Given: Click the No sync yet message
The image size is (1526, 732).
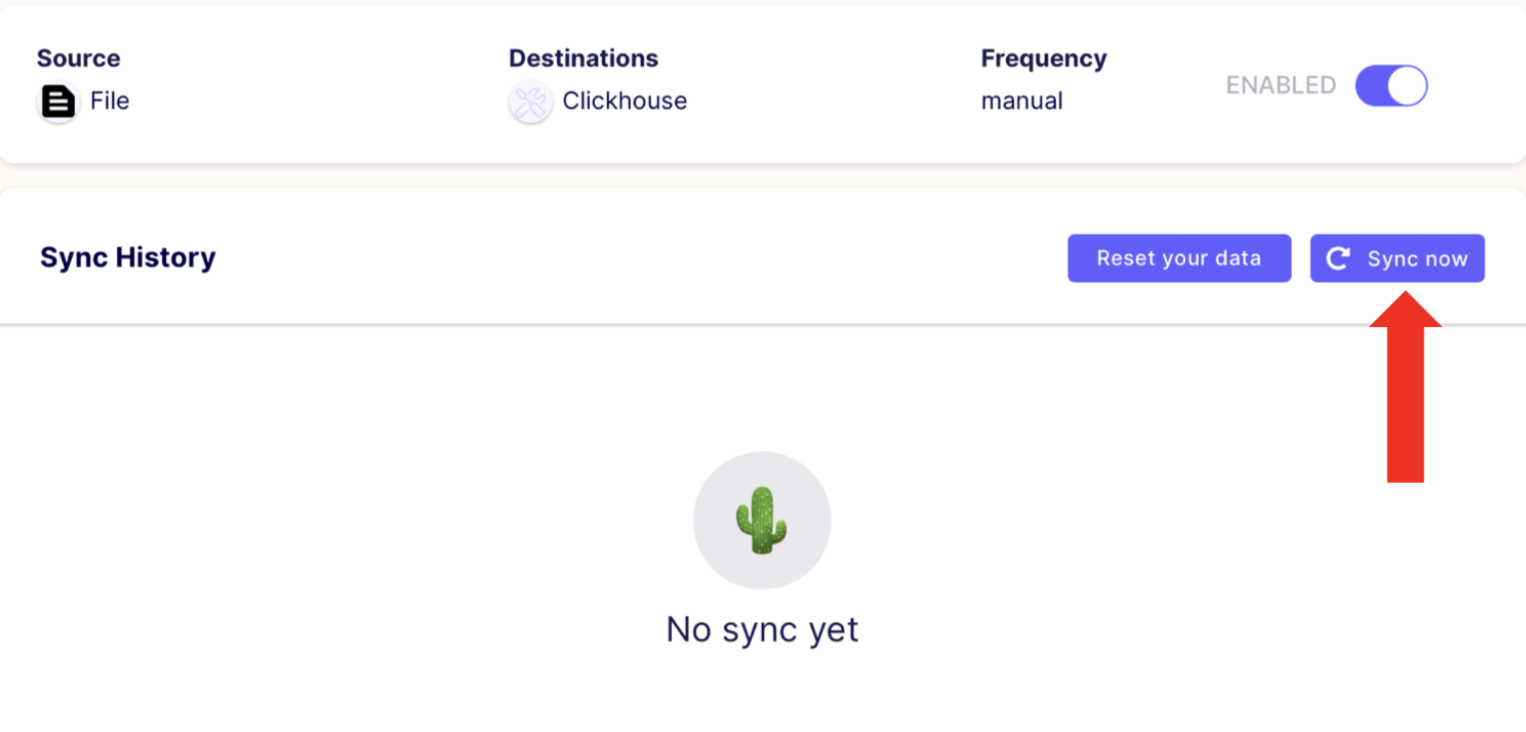Looking at the screenshot, I should [x=762, y=630].
